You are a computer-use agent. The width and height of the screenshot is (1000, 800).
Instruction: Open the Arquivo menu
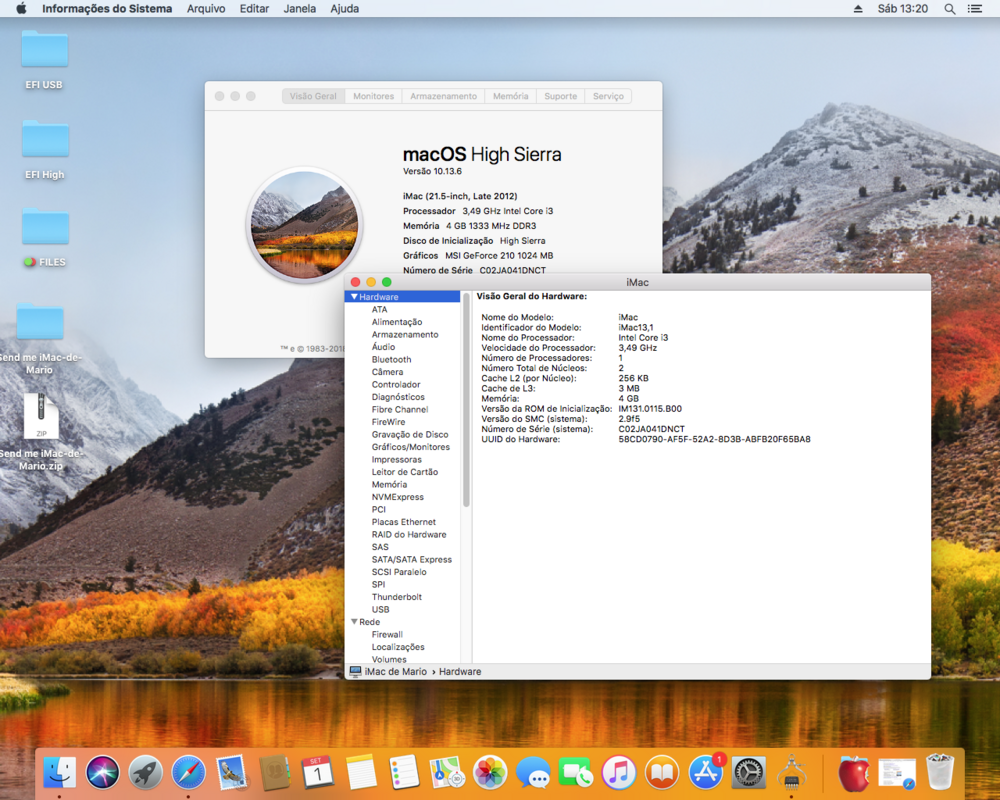click(206, 9)
